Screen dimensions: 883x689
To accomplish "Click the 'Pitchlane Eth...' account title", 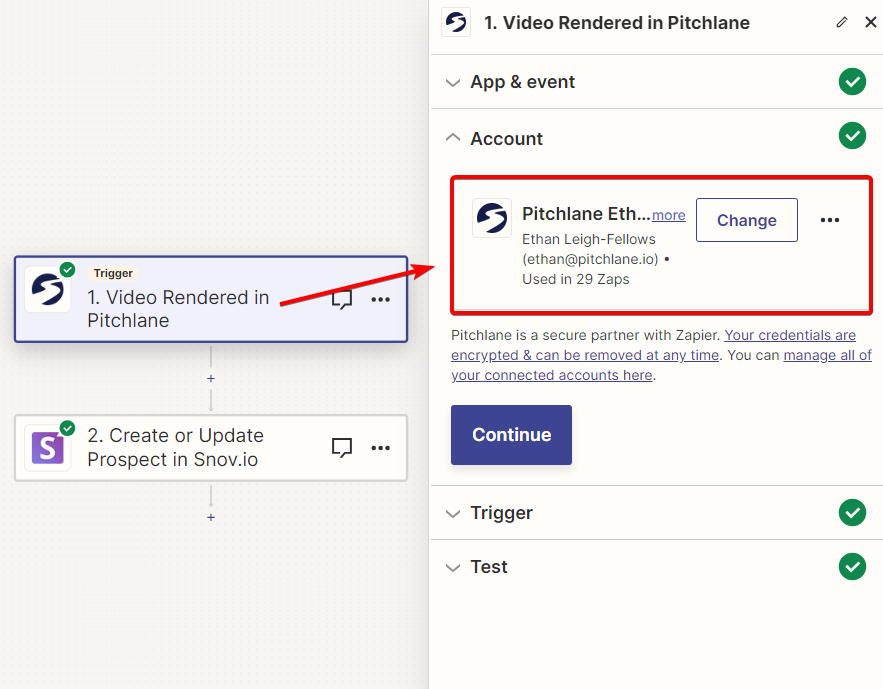I will point(586,214).
